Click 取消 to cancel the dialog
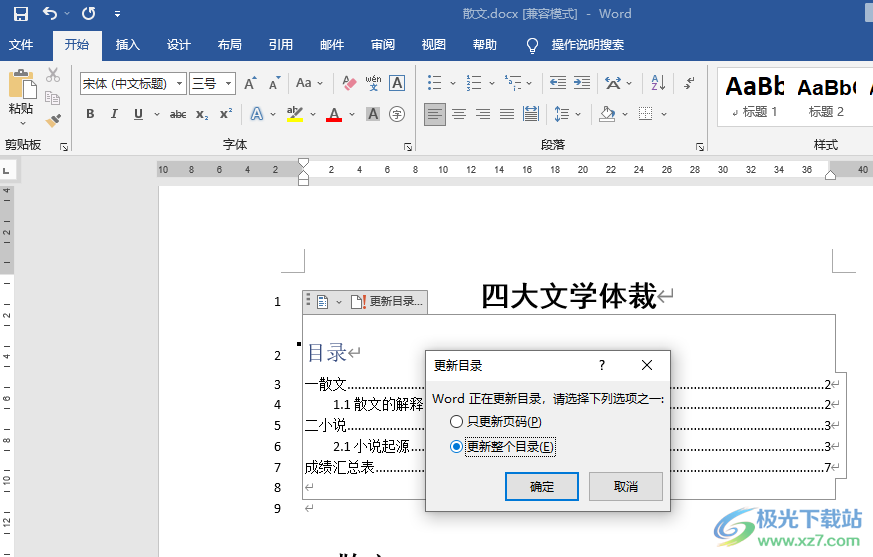The width and height of the screenshot is (873, 557). [x=626, y=487]
